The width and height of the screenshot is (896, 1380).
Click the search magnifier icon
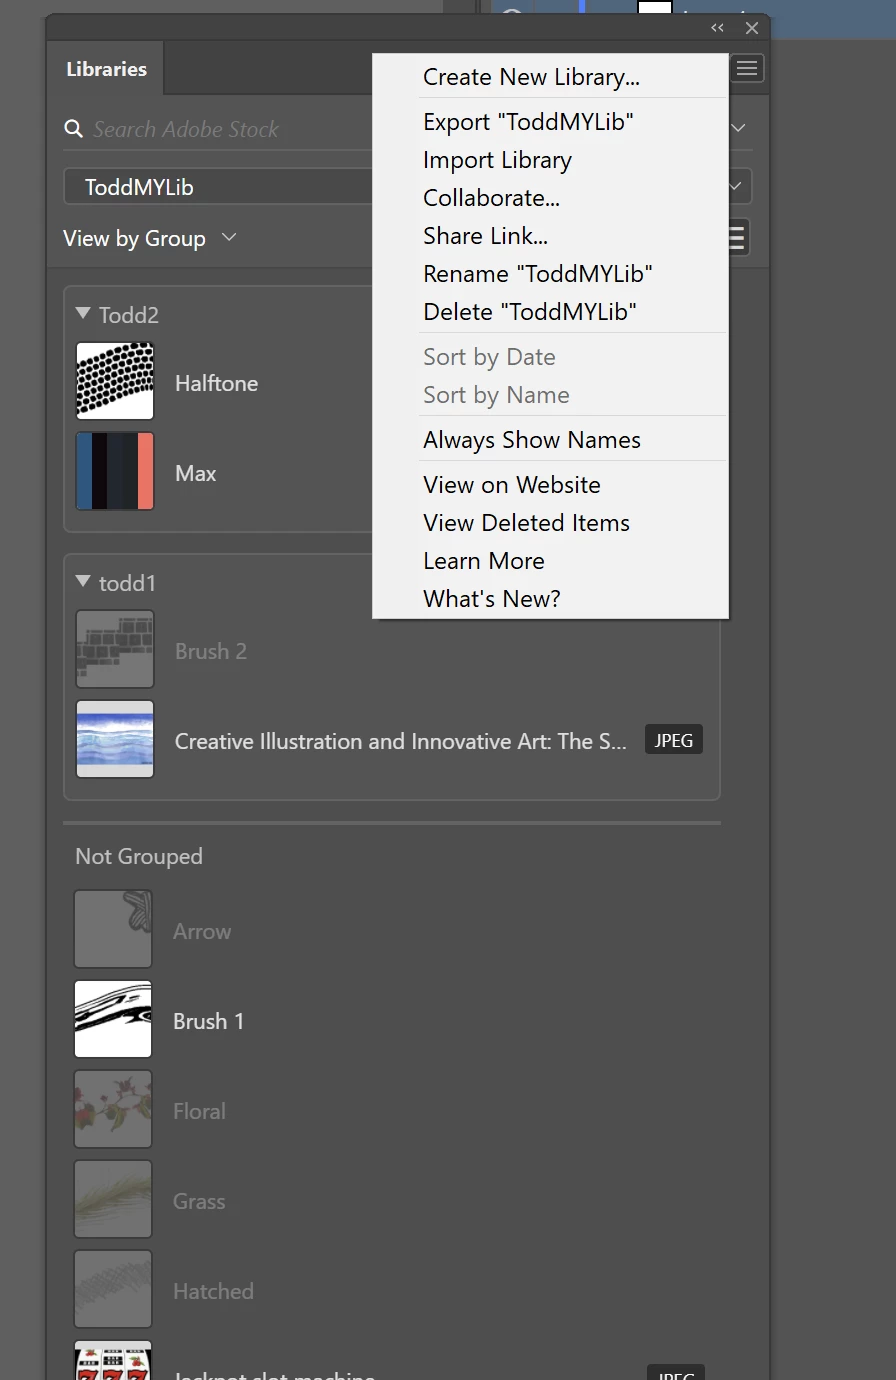(x=73, y=129)
